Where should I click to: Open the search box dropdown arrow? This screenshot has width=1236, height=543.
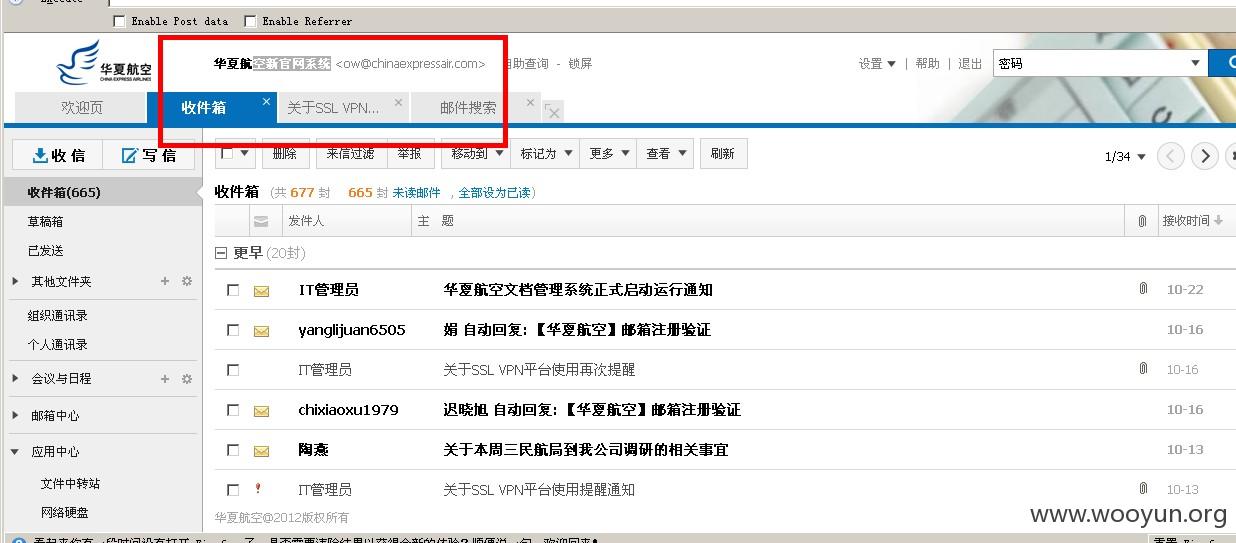point(1196,63)
